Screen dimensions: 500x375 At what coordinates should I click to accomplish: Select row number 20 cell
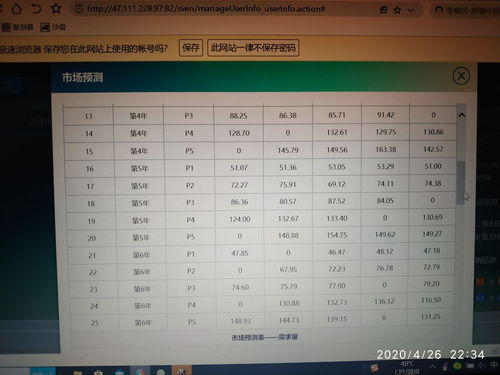92,238
